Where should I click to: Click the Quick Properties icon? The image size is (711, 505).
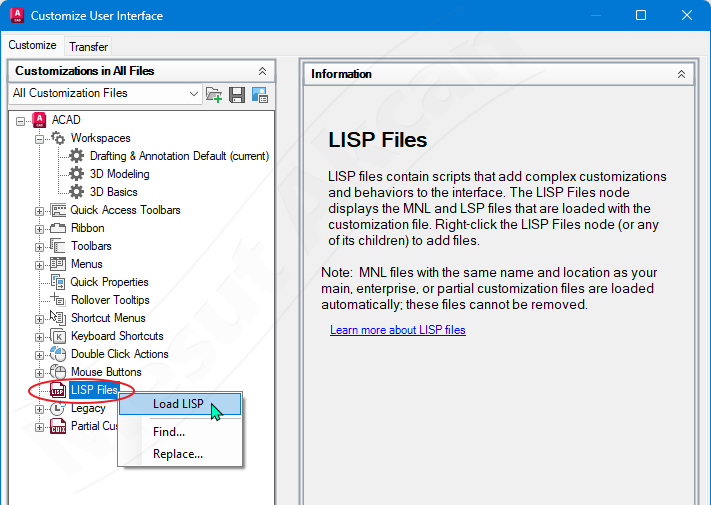58,282
